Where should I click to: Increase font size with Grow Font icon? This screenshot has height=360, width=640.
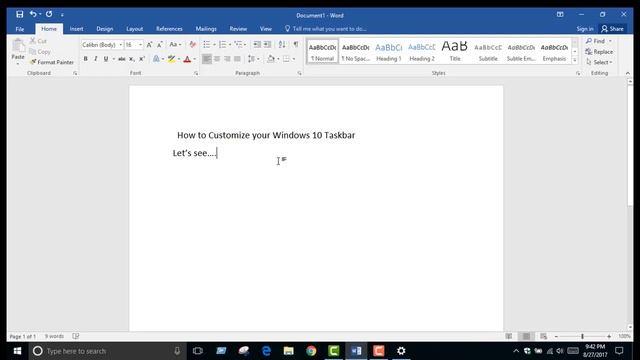(x=149, y=44)
